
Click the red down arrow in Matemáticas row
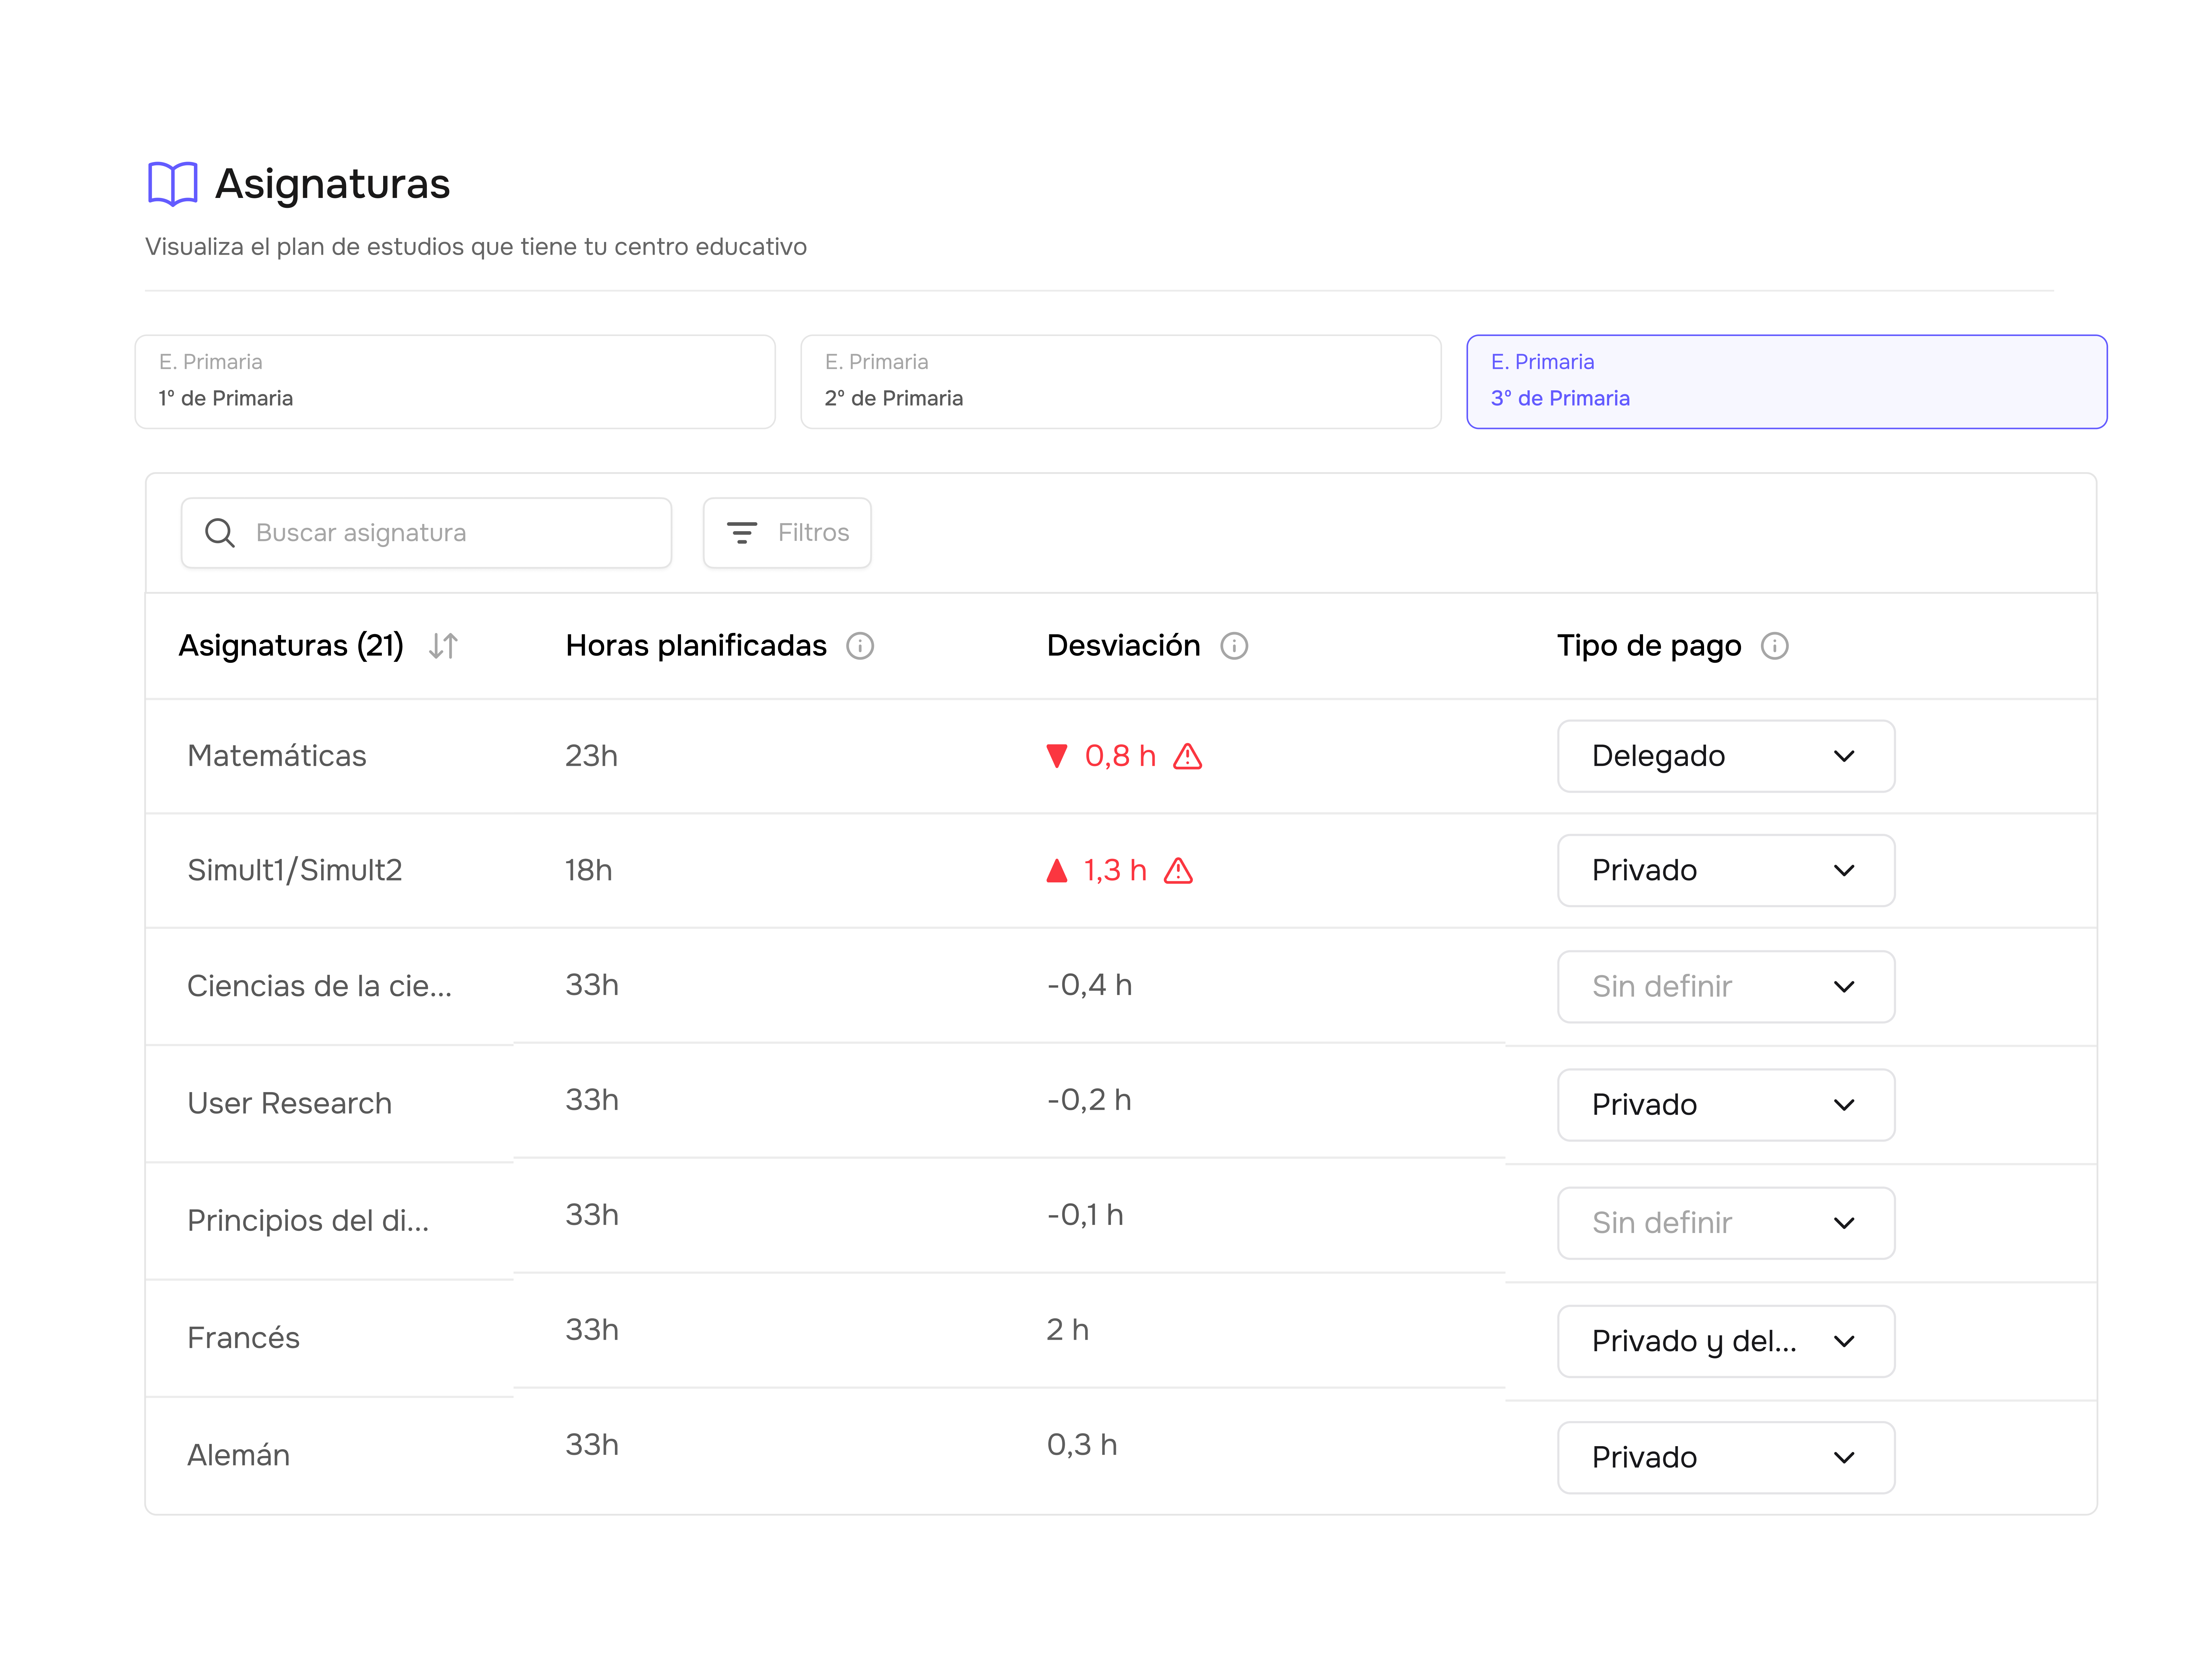click(x=1057, y=756)
